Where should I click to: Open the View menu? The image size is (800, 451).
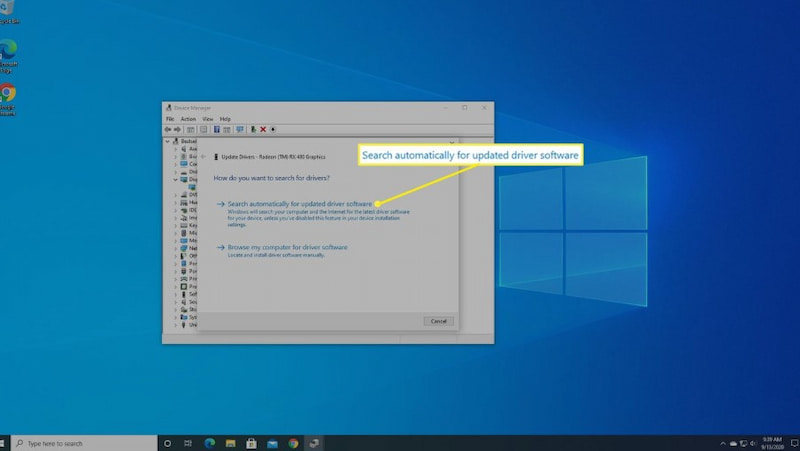click(208, 119)
